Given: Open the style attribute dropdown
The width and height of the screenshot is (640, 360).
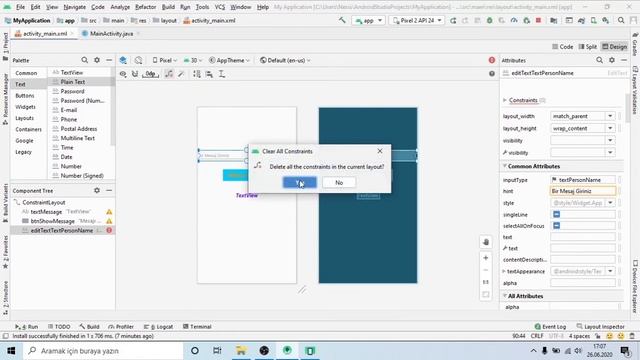Looking at the screenshot, I should click(610, 203).
